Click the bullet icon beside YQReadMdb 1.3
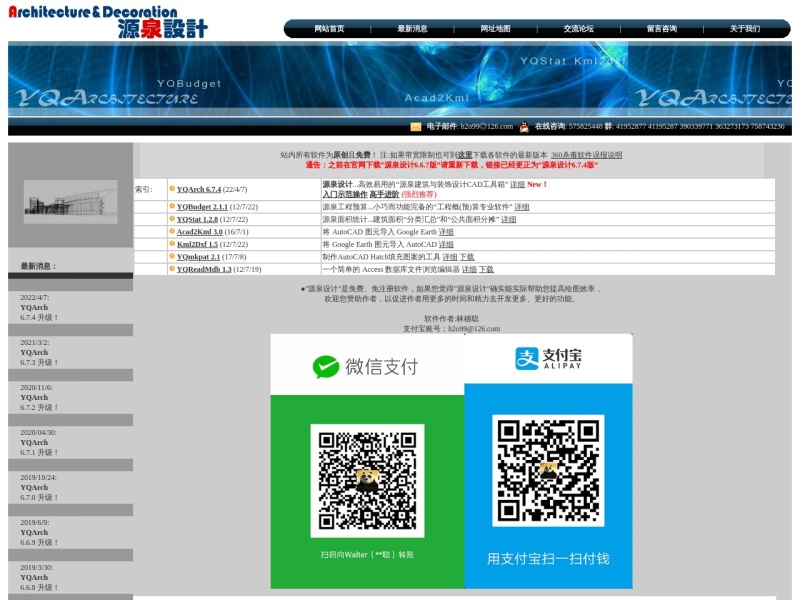Viewport: 800px width, 600px height. pyautogui.click(x=172, y=268)
